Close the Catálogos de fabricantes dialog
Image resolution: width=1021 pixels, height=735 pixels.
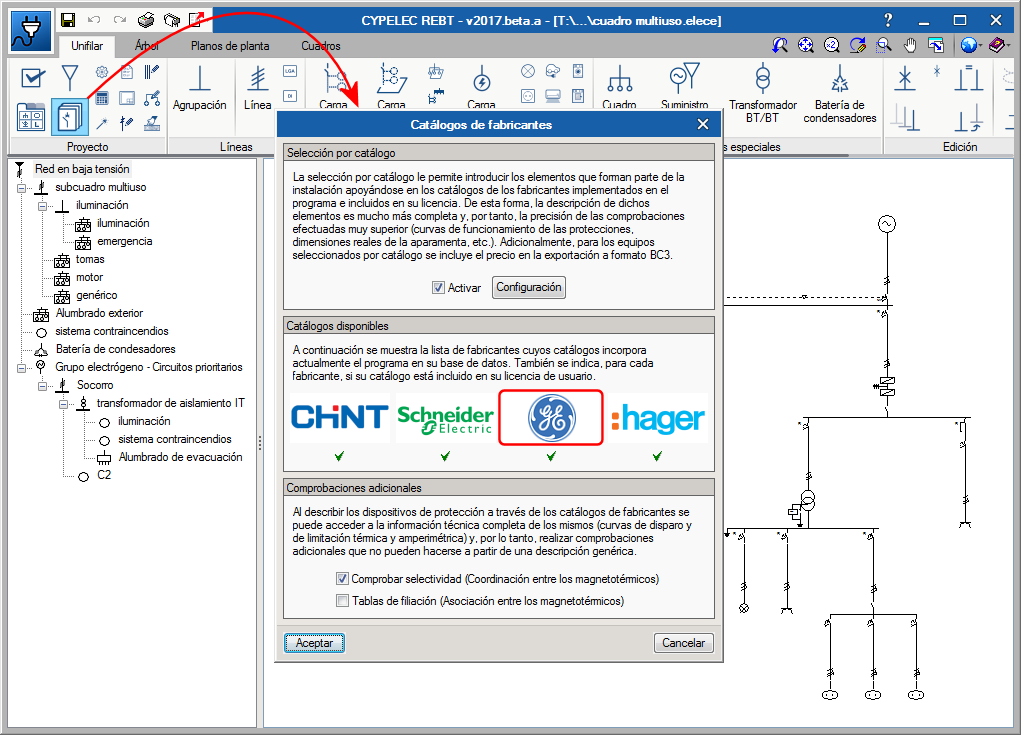pos(703,124)
